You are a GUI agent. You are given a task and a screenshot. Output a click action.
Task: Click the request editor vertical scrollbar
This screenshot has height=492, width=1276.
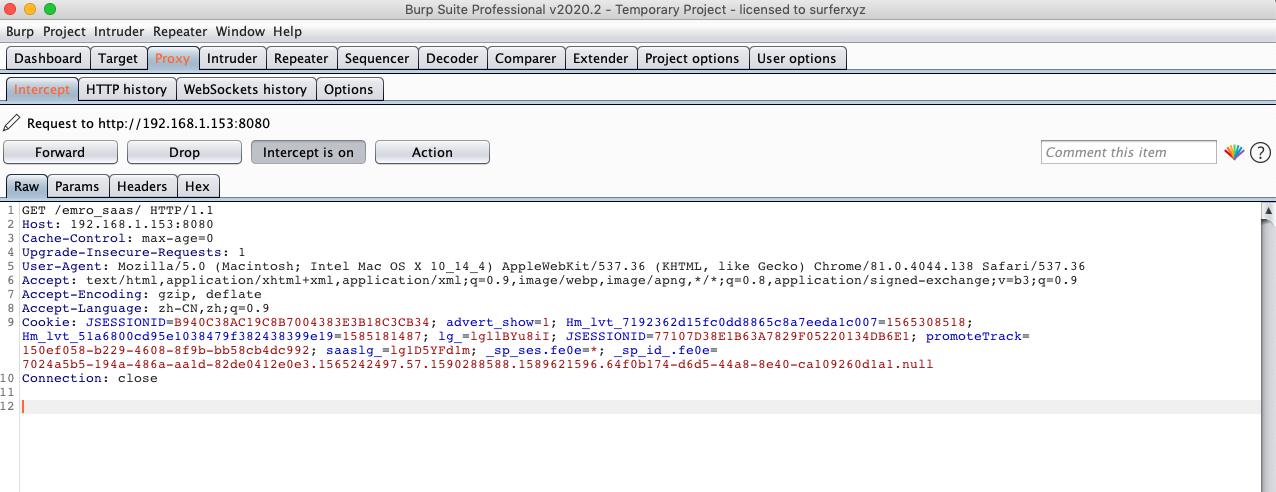click(1268, 346)
